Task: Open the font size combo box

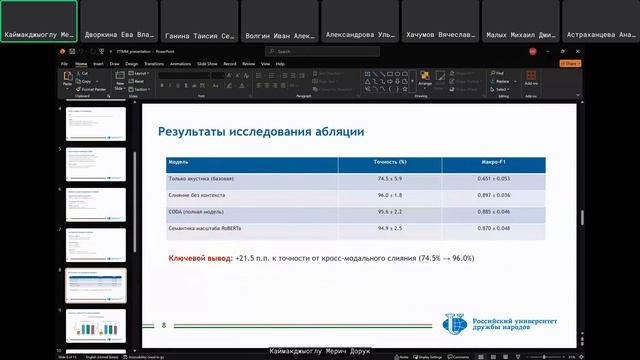Action: pos(218,76)
